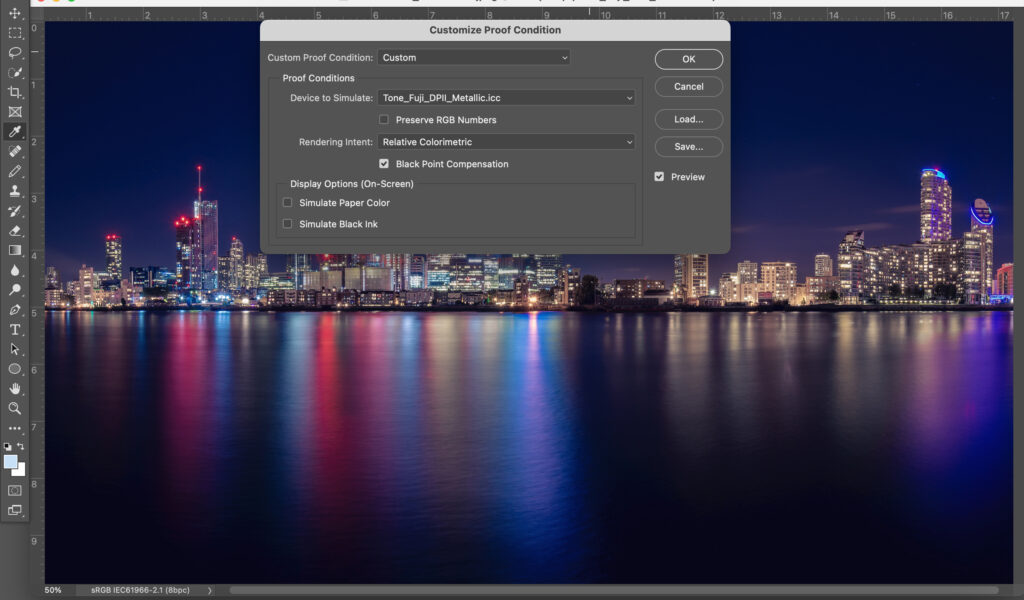Select the Dodge tool

pos(14,290)
